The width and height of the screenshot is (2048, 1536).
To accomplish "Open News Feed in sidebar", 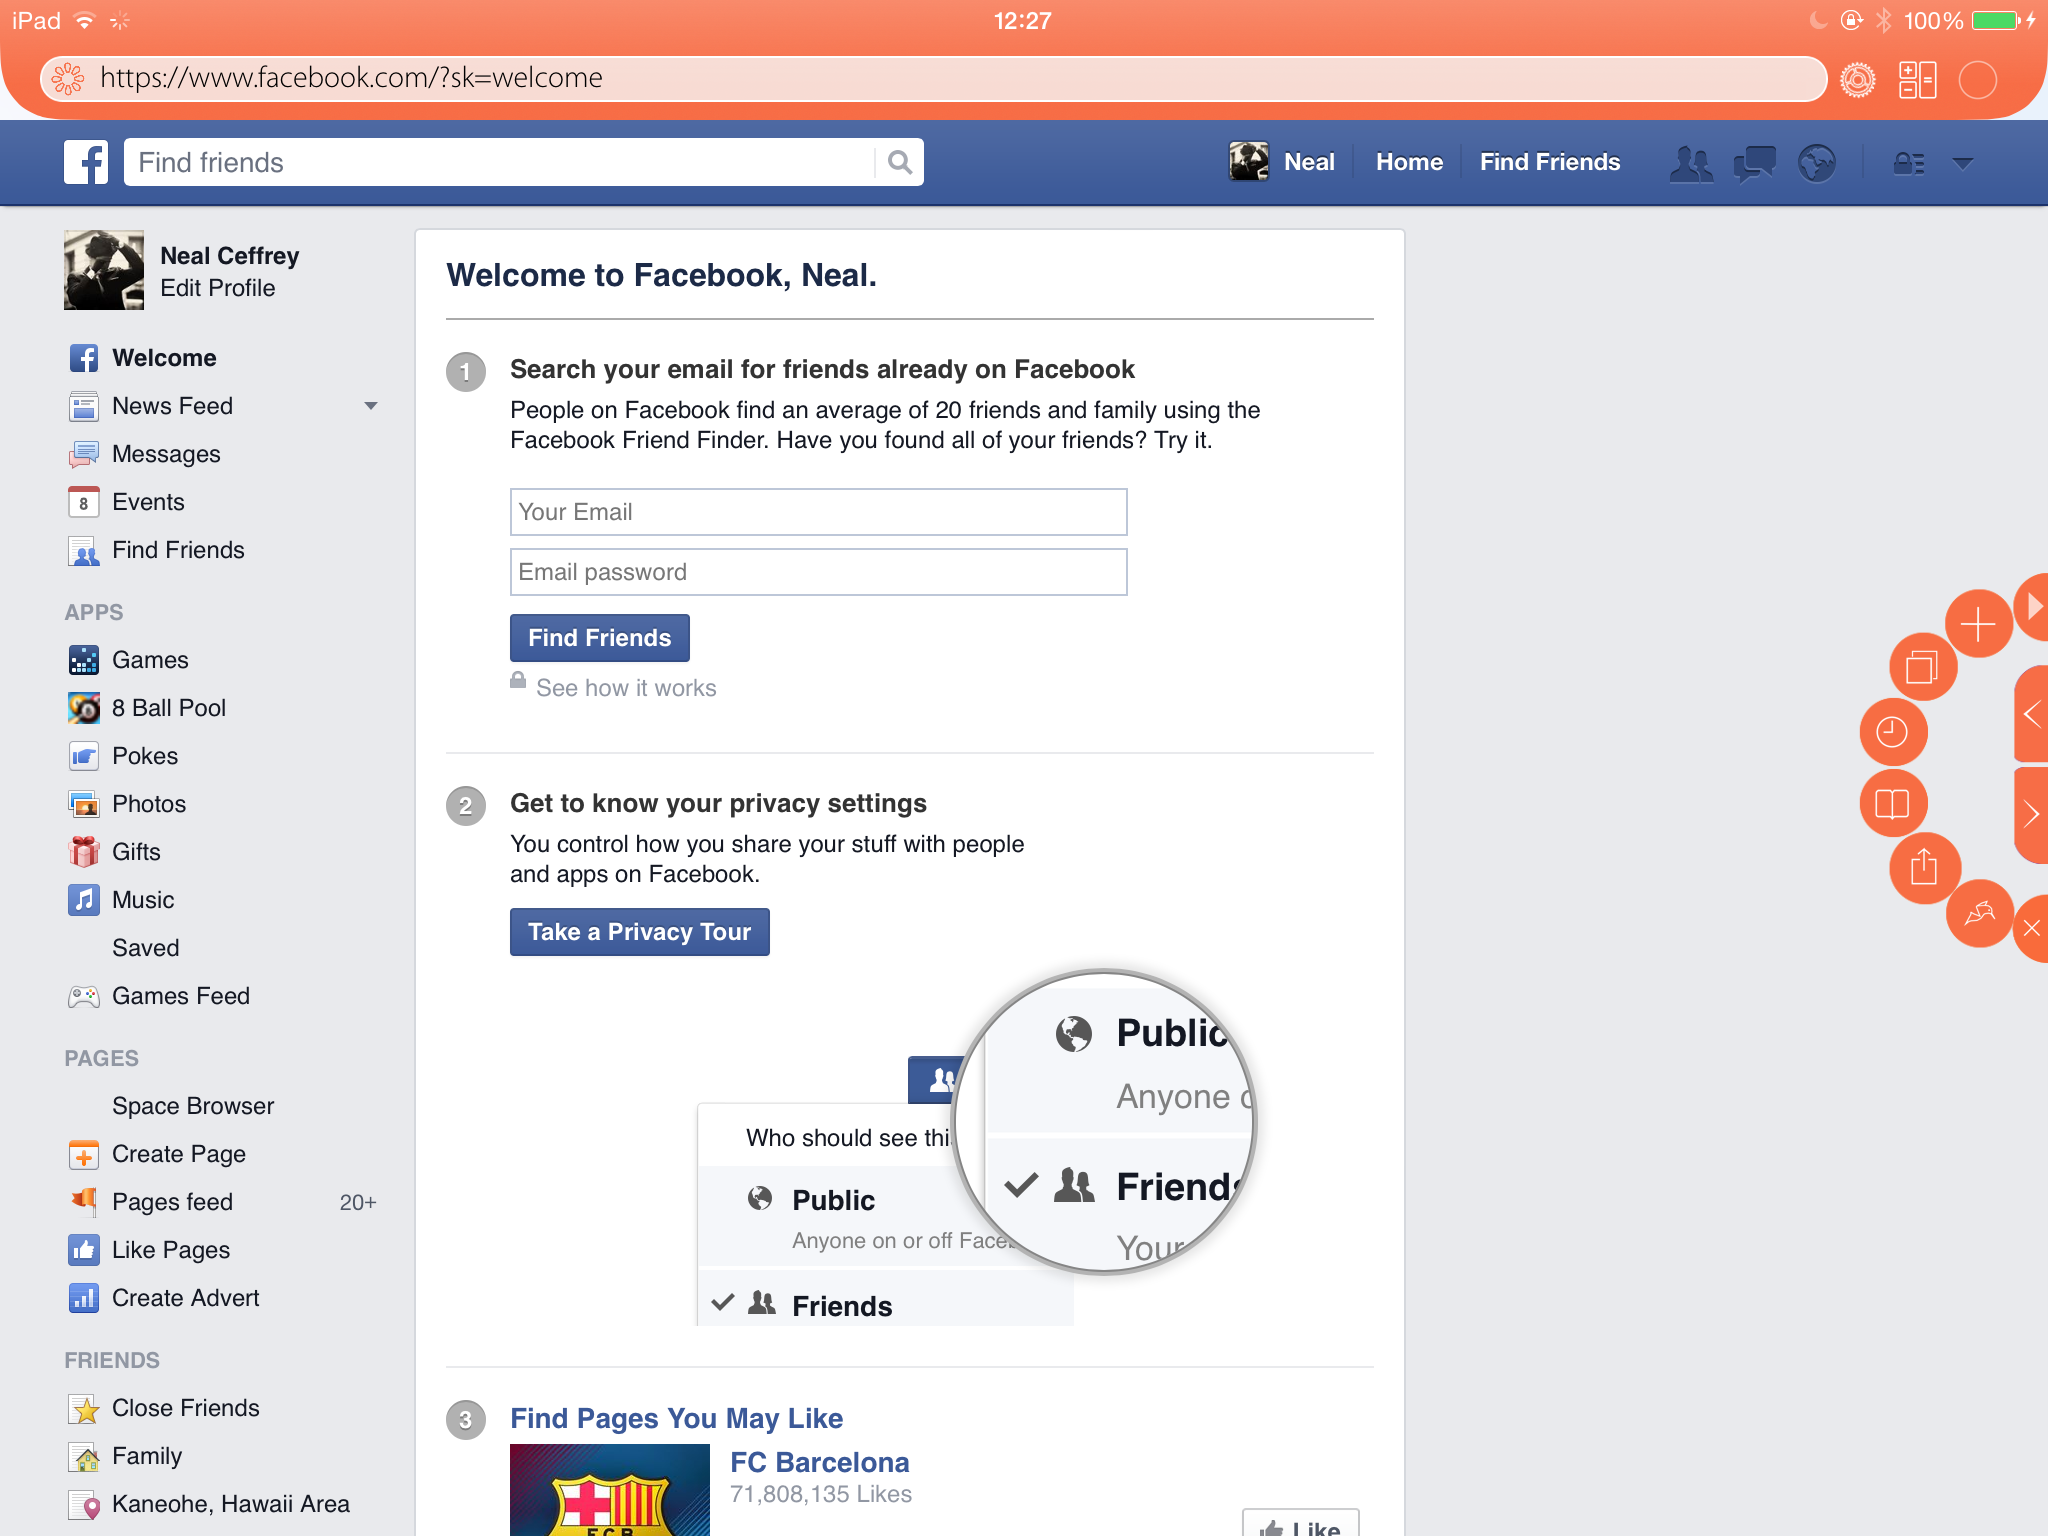I will tap(172, 406).
